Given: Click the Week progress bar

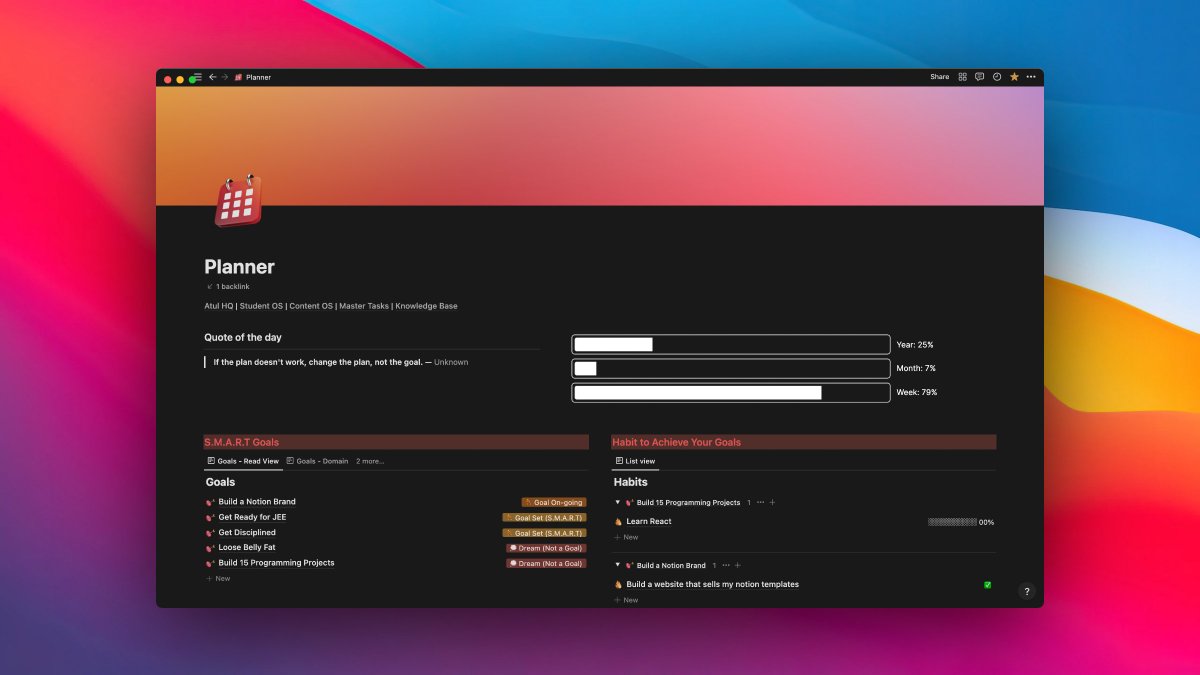Looking at the screenshot, I should tap(730, 392).
